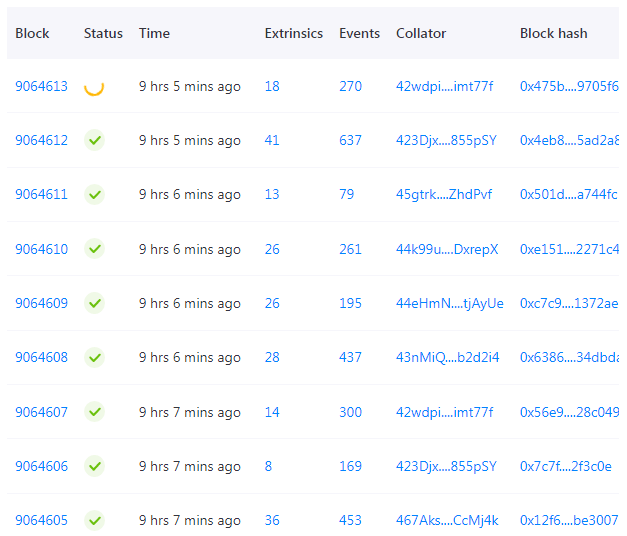The image size is (627, 536).
Task: View the 36 extrinsics of block 9064605
Action: click(272, 520)
